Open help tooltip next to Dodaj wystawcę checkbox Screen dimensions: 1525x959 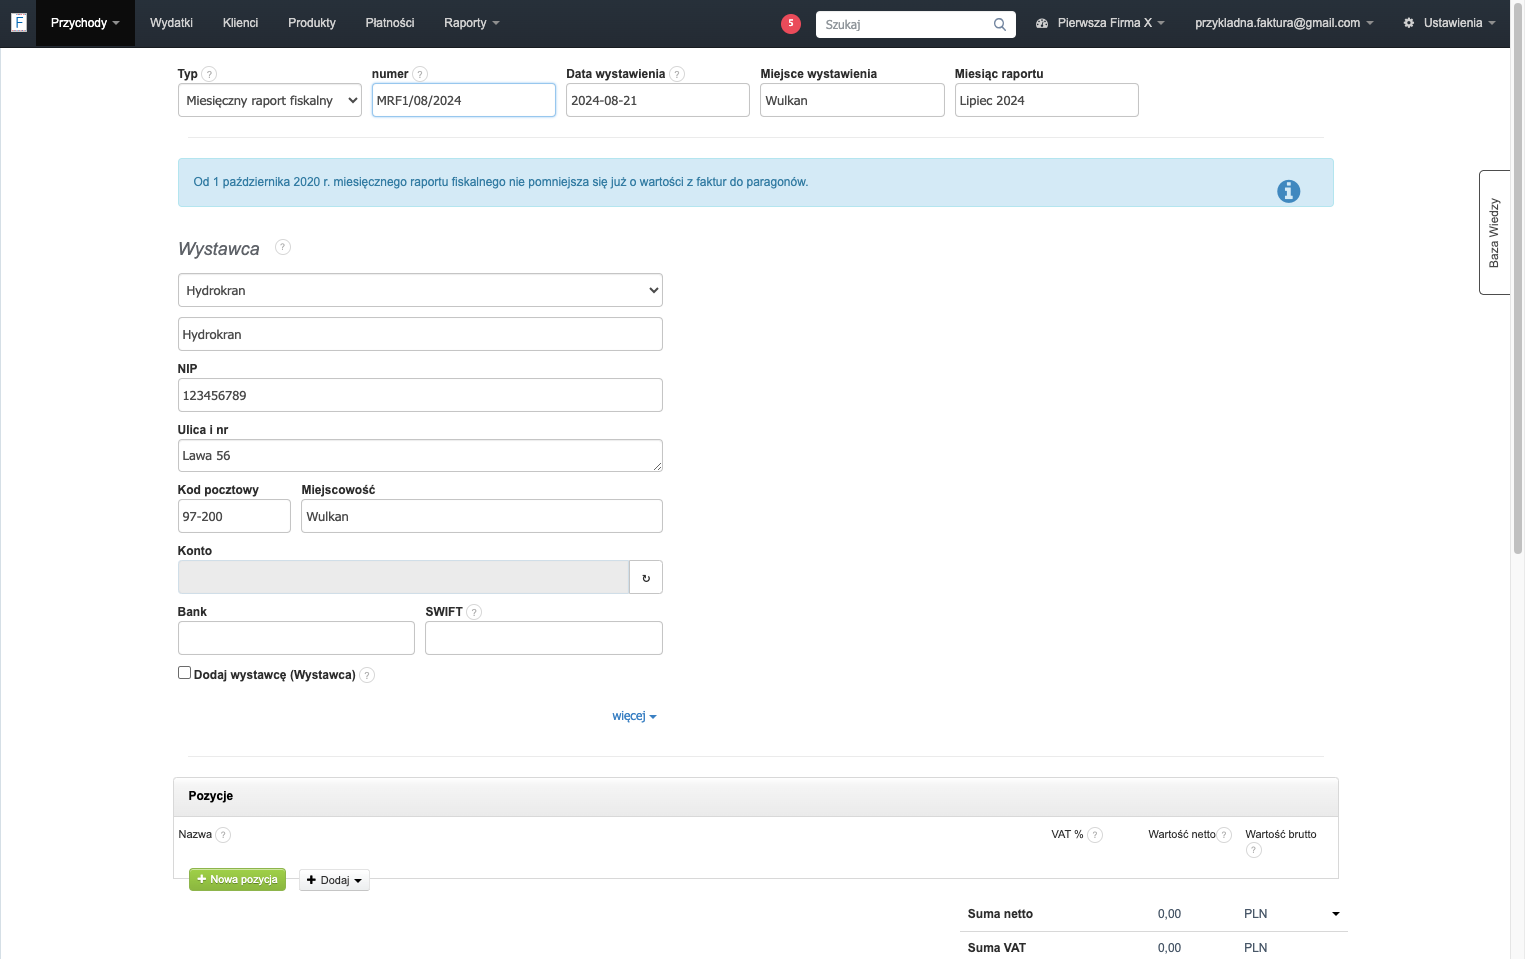tap(367, 675)
